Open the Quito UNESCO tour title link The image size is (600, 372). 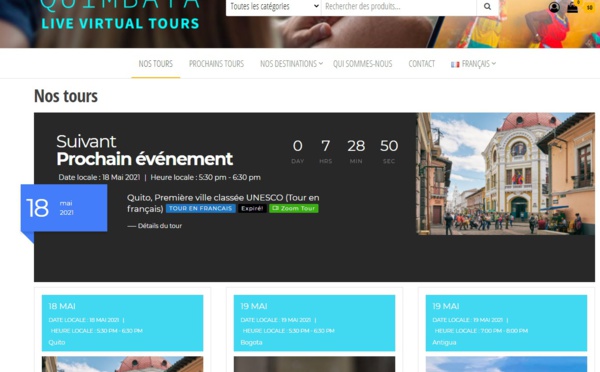pyautogui.click(x=223, y=203)
